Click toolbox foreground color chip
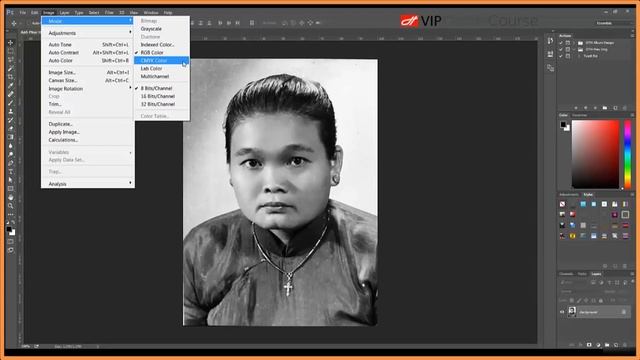The image size is (640, 360). point(9,230)
